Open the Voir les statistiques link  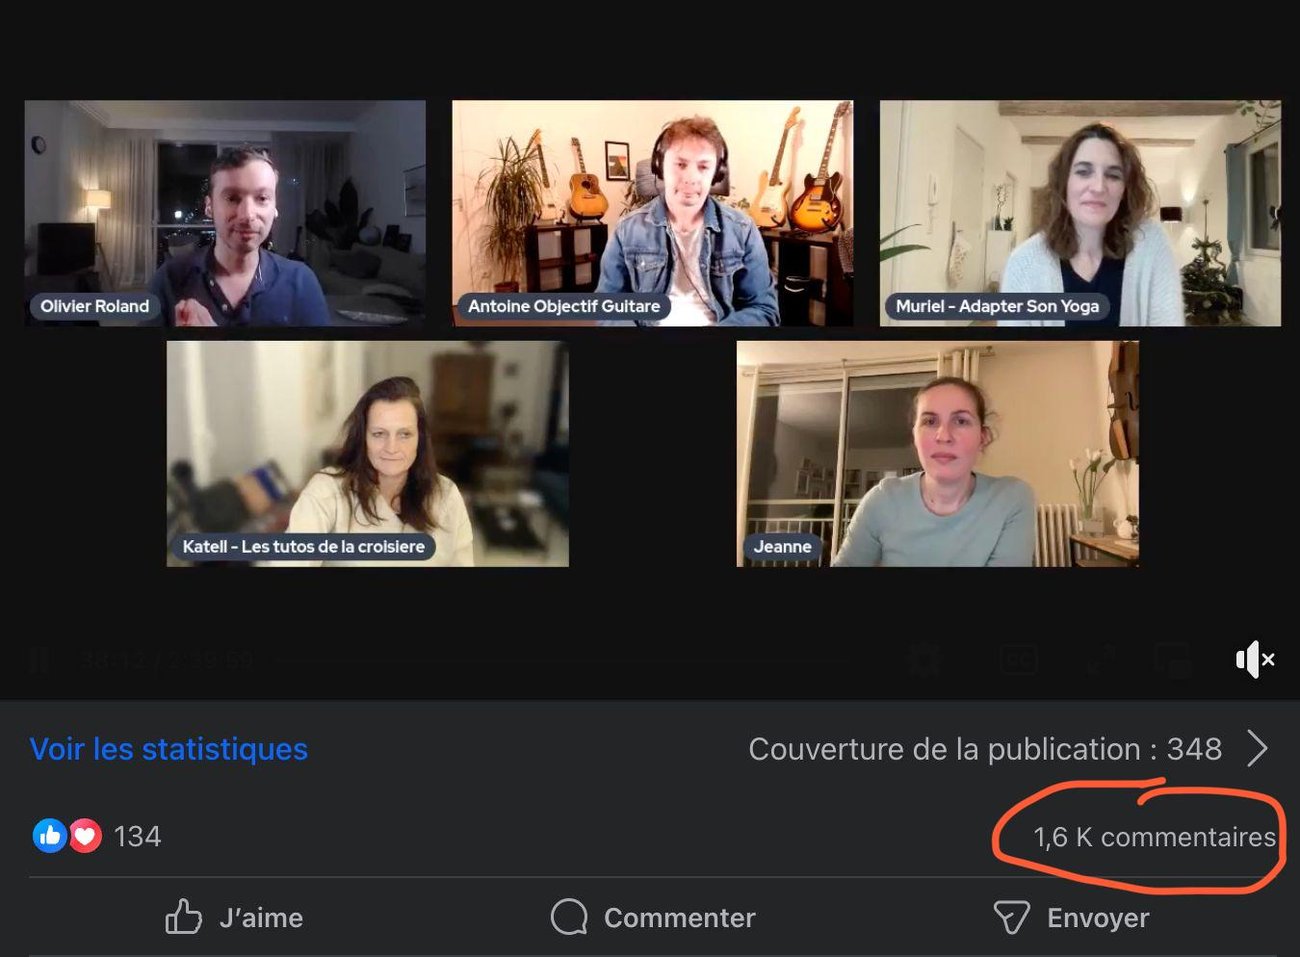point(169,749)
